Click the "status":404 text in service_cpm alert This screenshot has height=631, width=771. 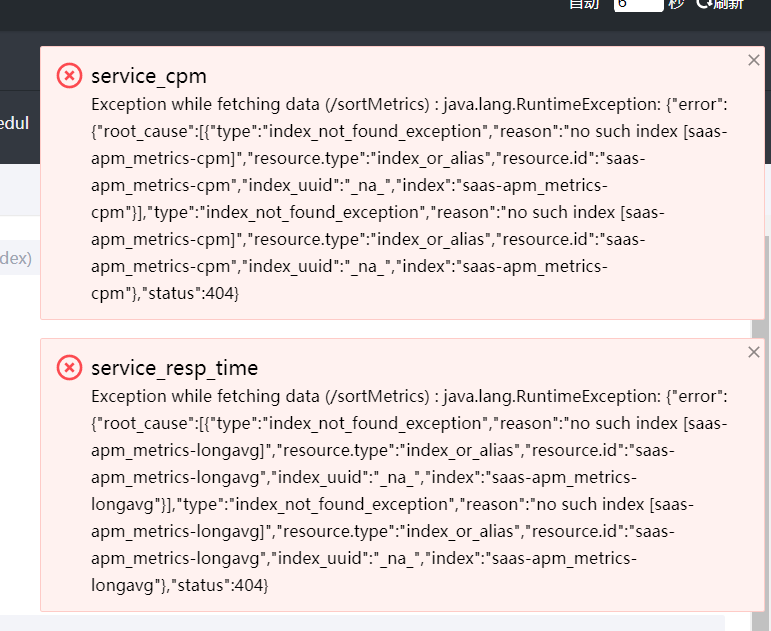pos(190,294)
